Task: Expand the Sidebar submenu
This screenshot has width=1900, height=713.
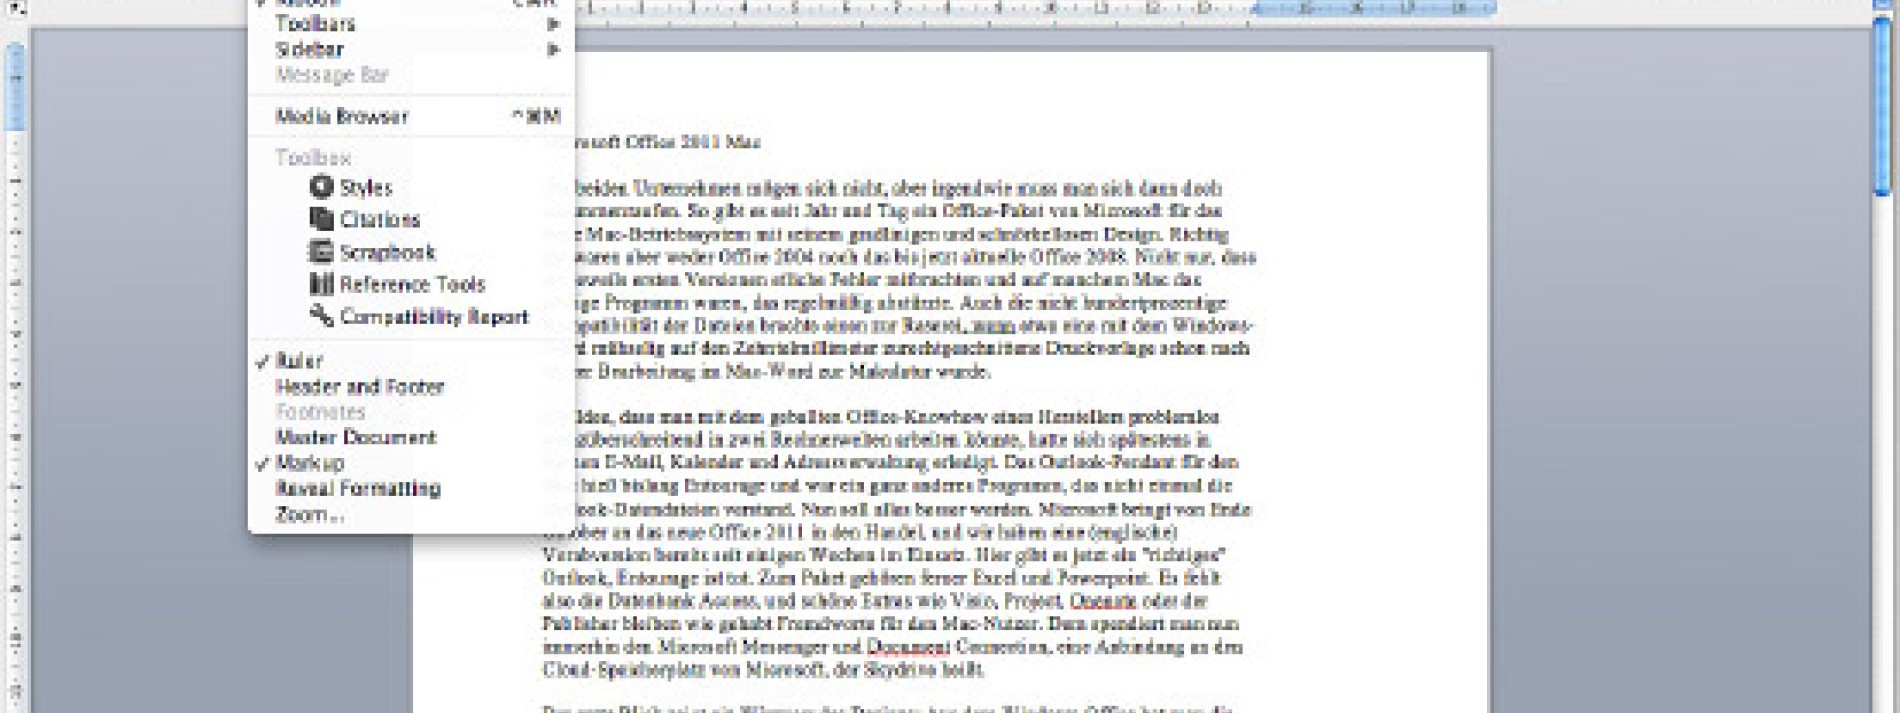Action: tap(411, 49)
